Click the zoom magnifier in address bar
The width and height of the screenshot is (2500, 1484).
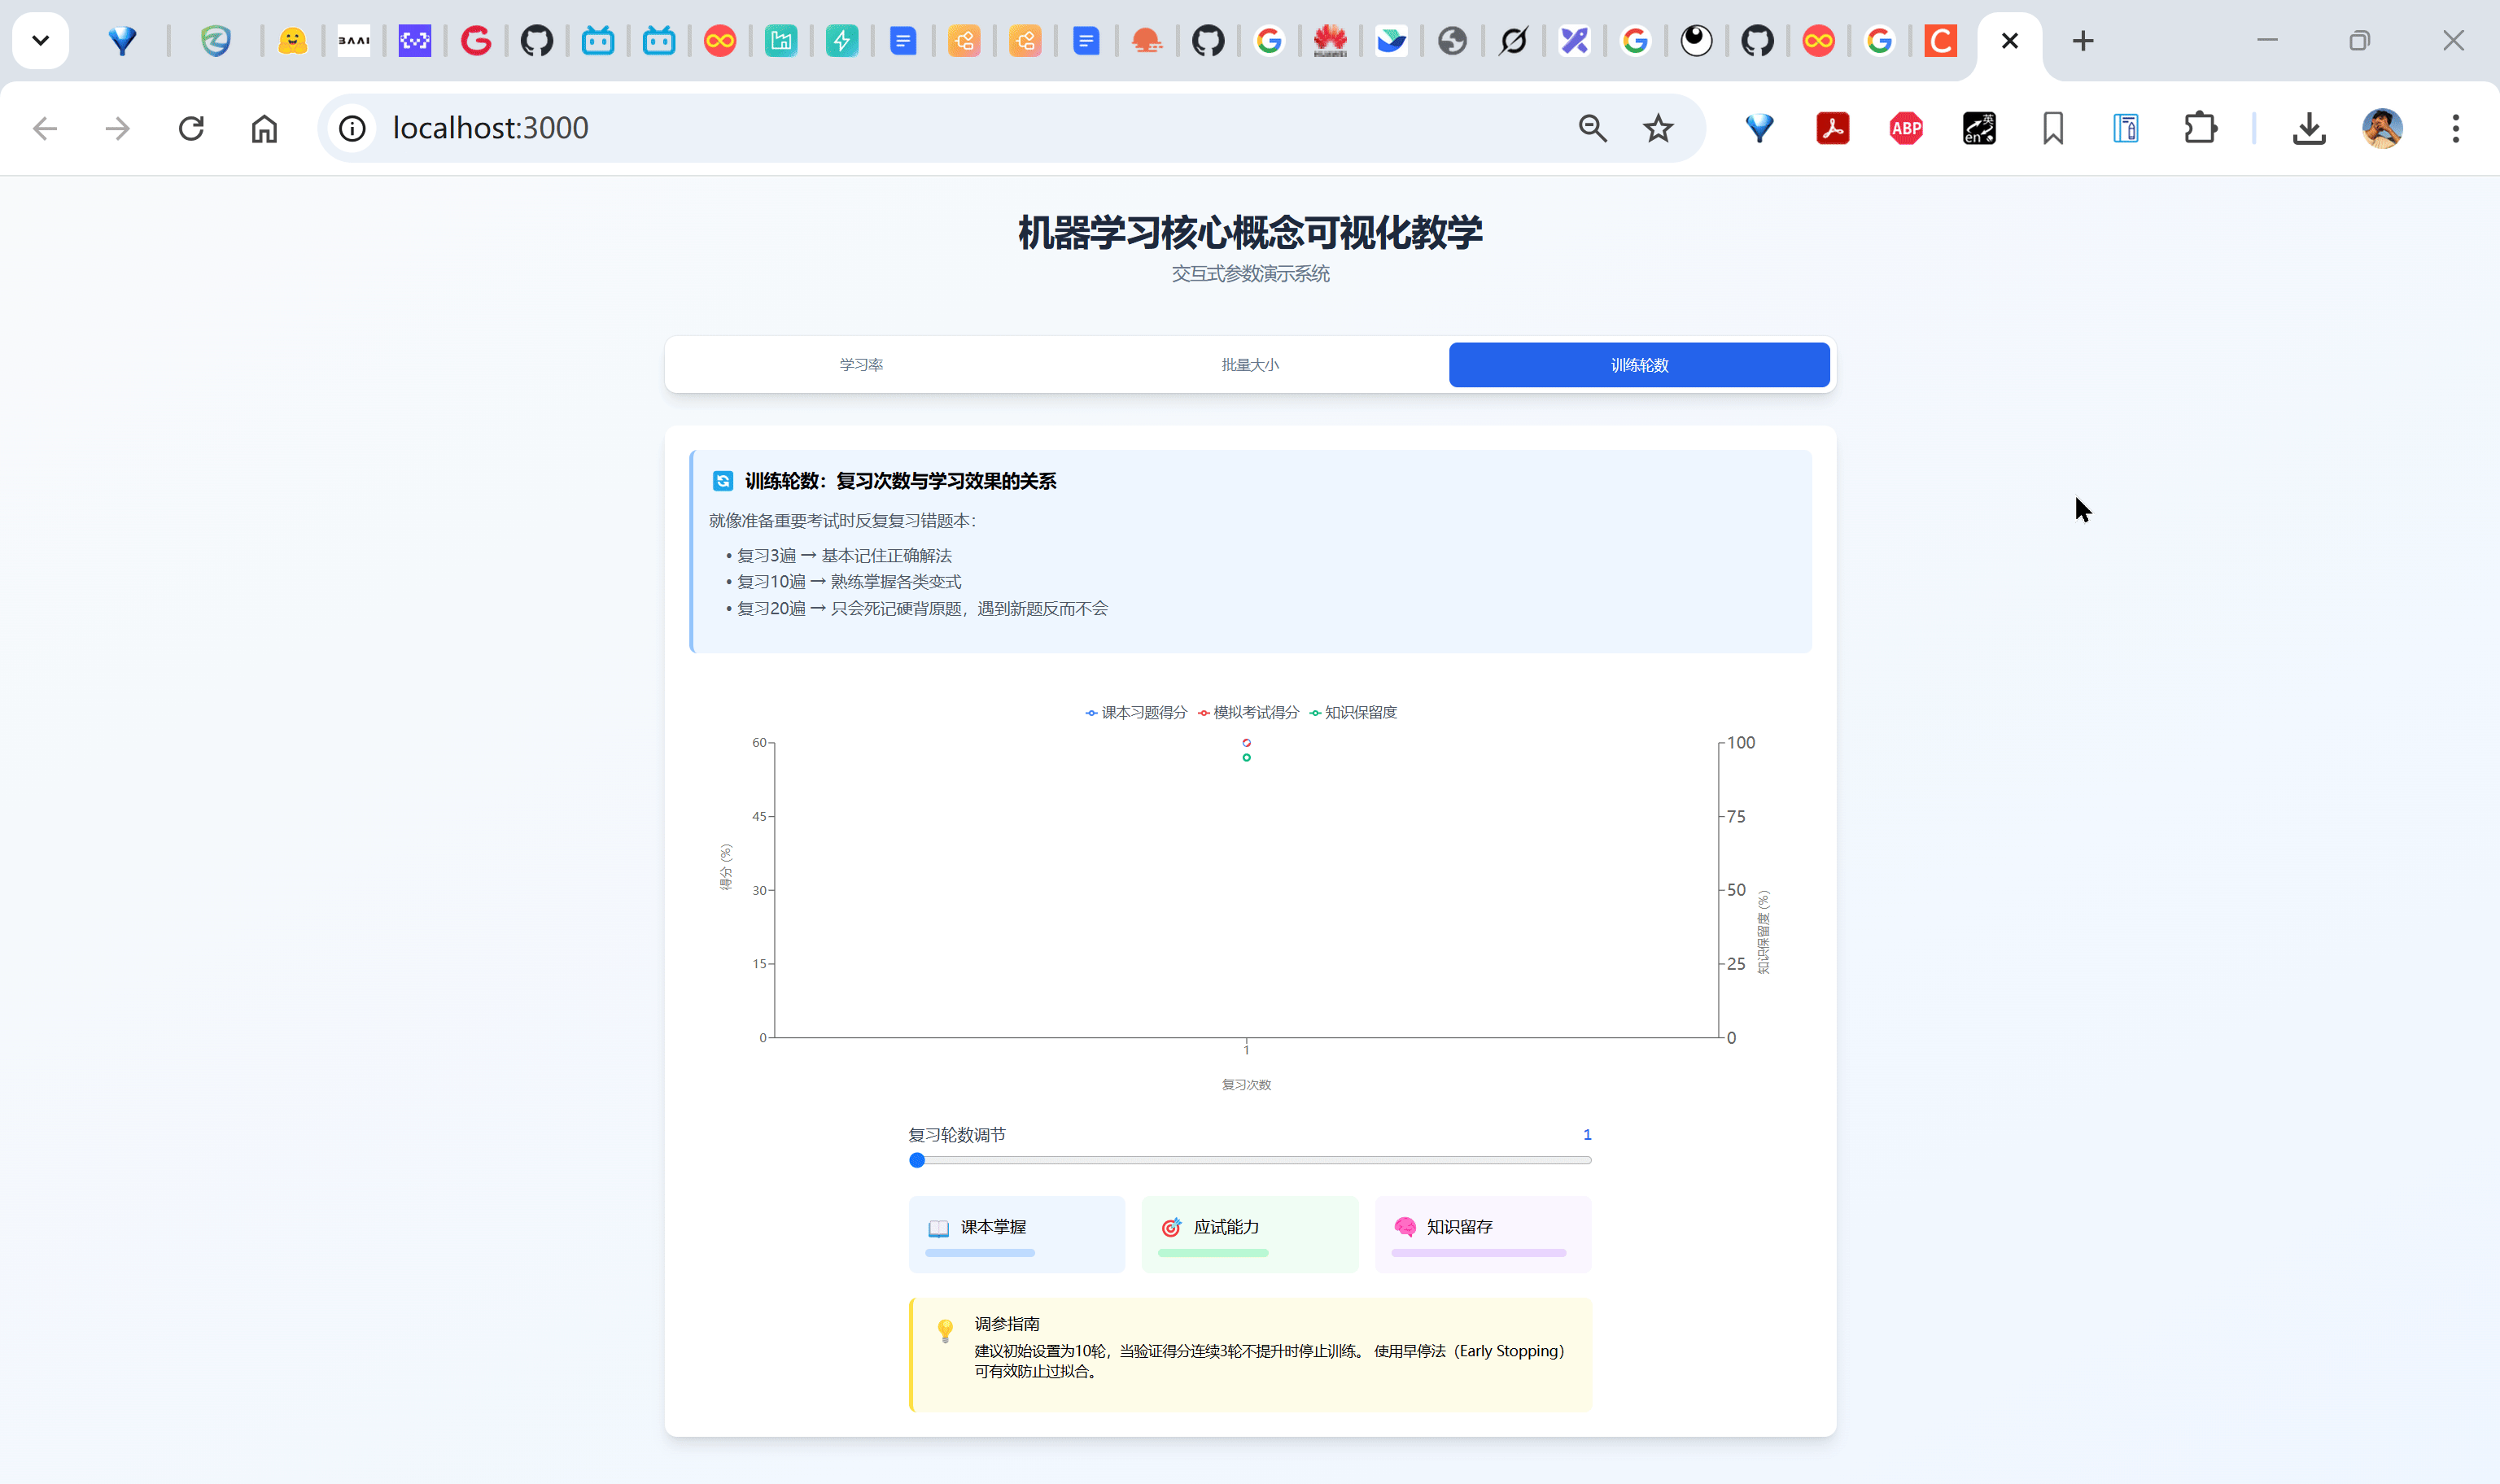click(1592, 128)
